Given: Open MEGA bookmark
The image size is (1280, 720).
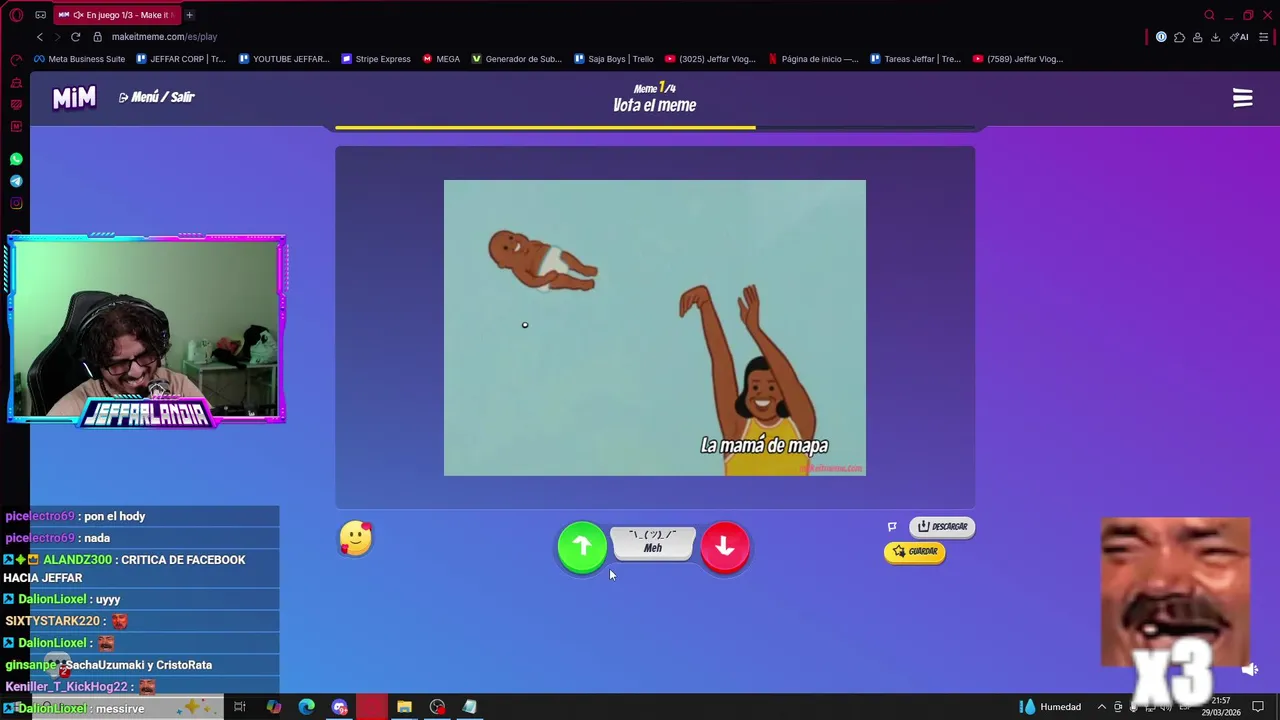Looking at the screenshot, I should pyautogui.click(x=441, y=59).
